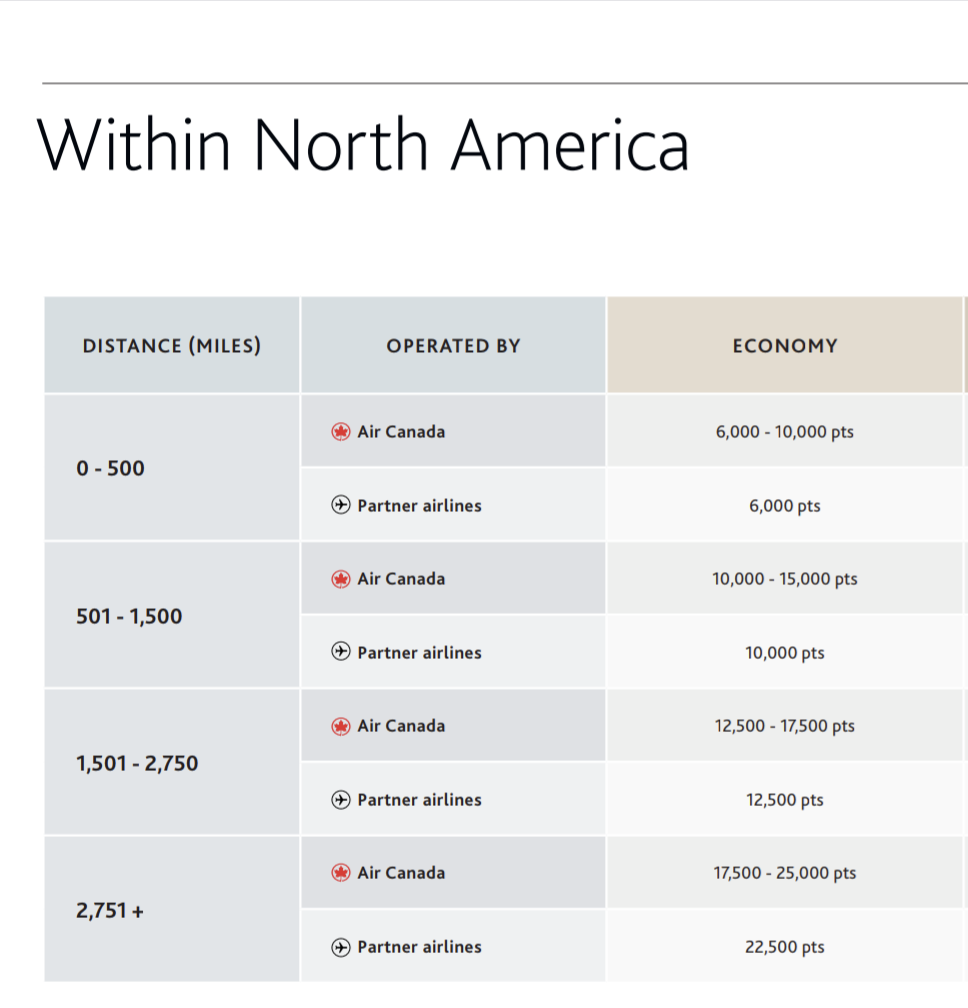Select the Partner airlines plane icon for 2,751 + miles

coord(341,947)
